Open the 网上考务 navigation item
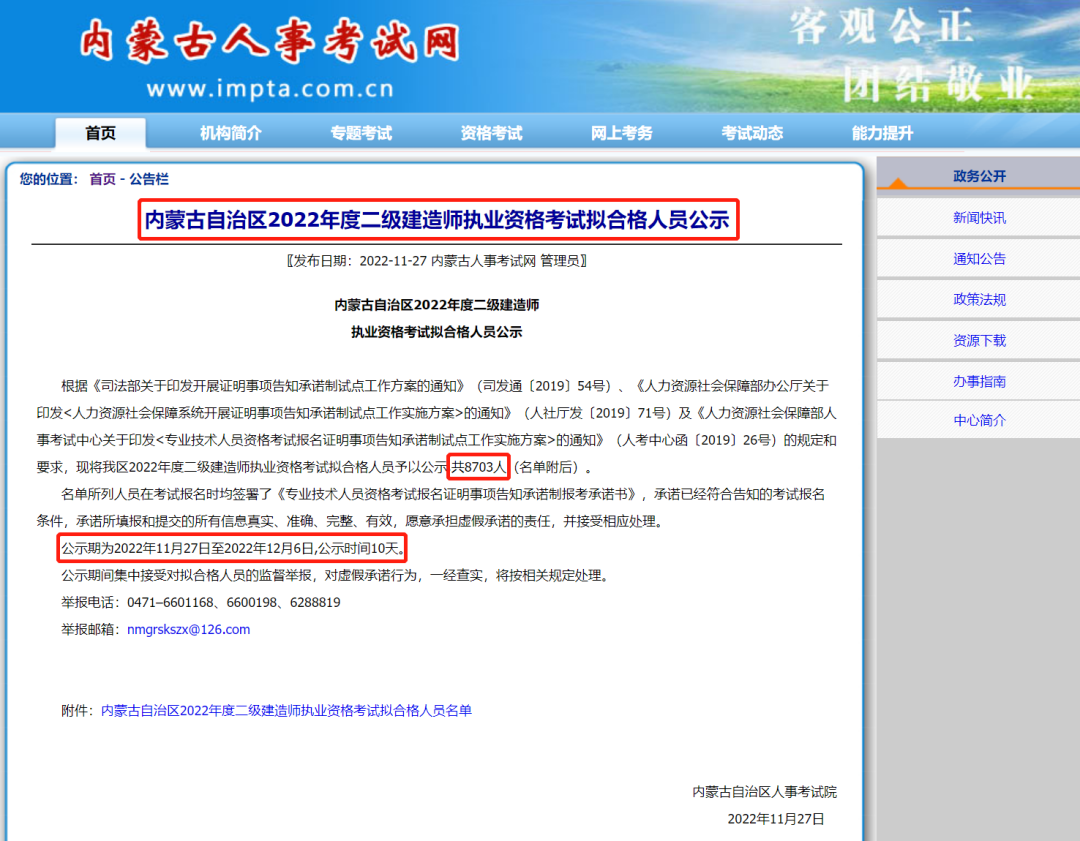 [621, 133]
